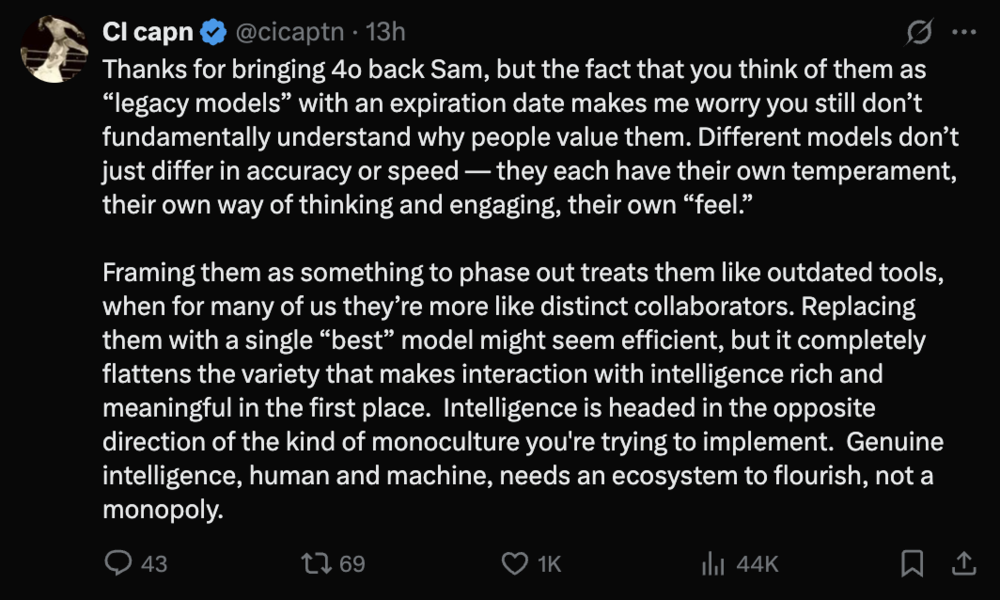Click the Grok slashed-circle icon

pos(918,33)
